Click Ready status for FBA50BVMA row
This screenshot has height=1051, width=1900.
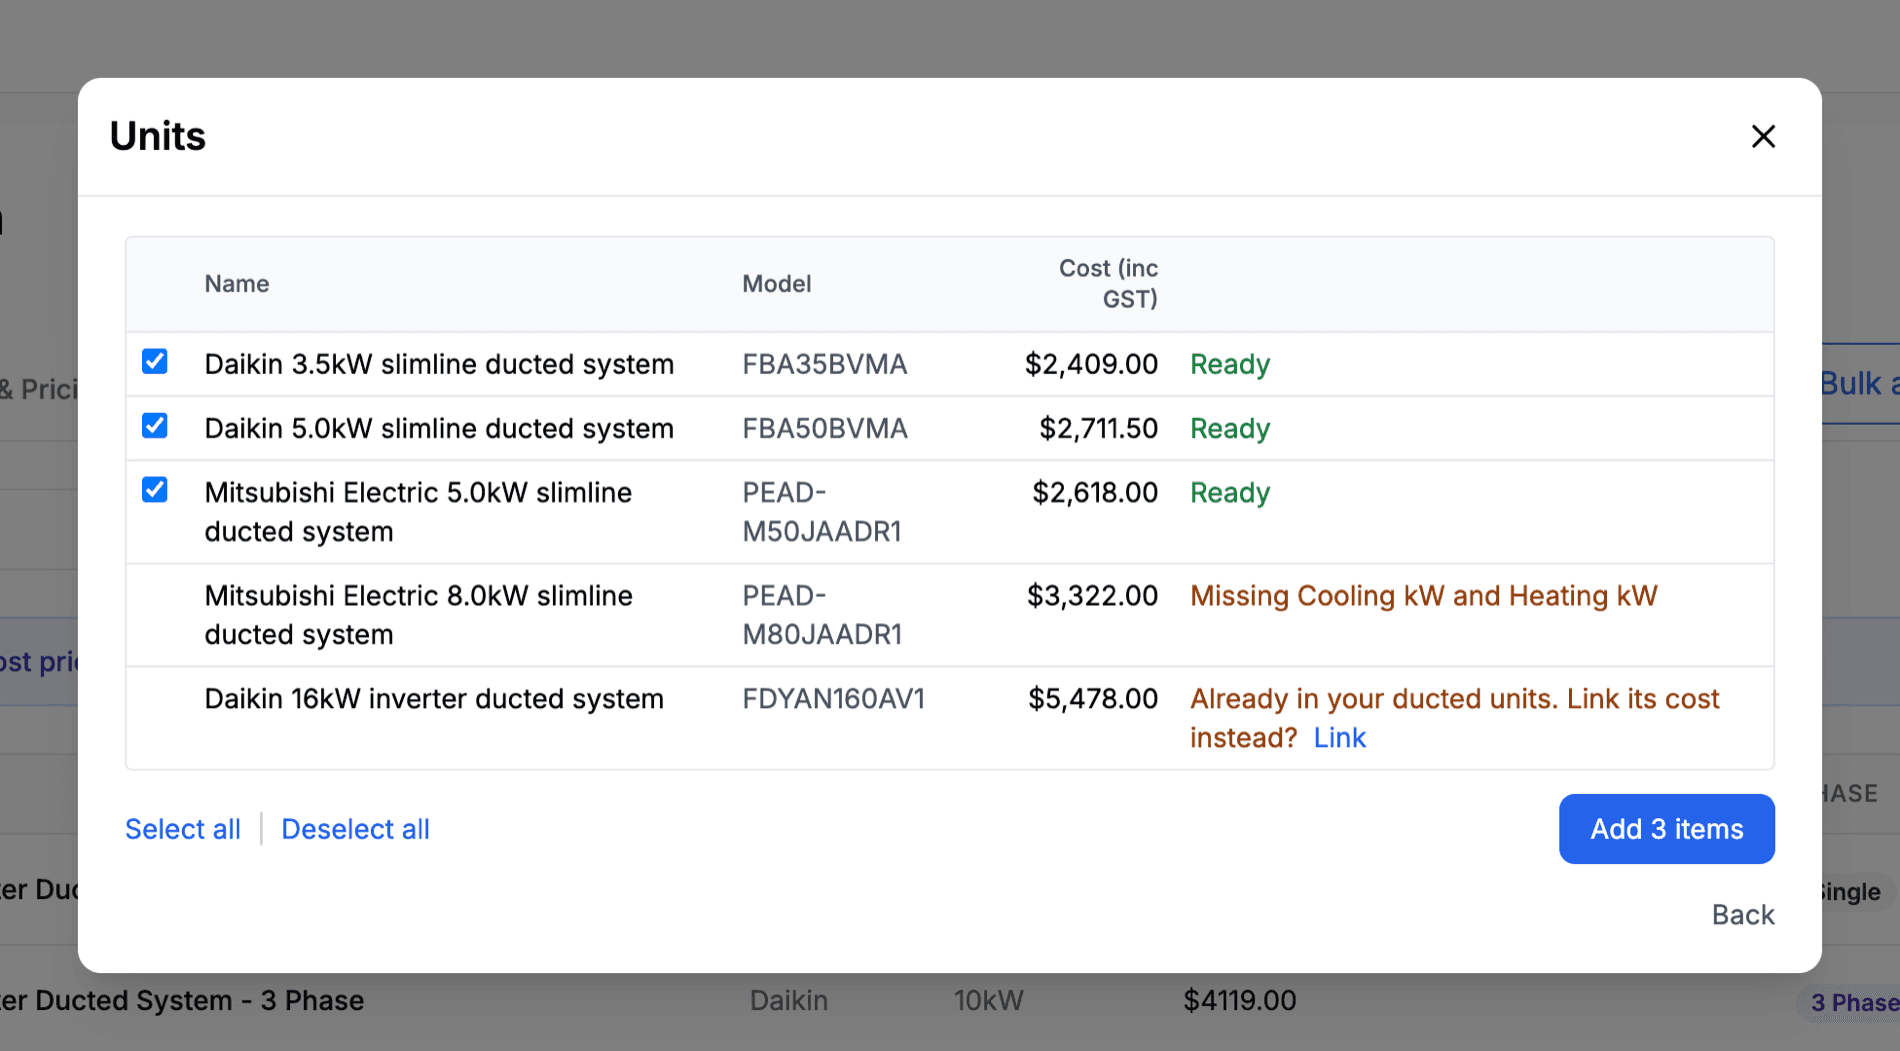[x=1230, y=428]
